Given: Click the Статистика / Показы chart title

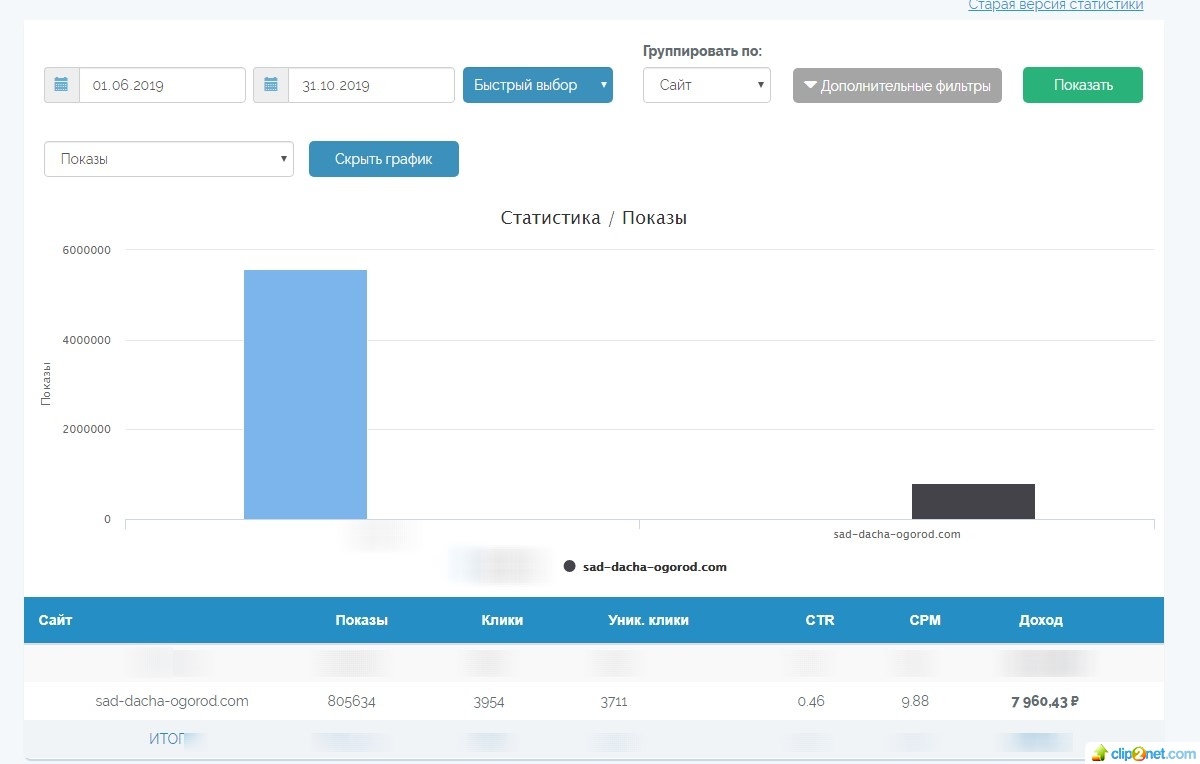Looking at the screenshot, I should [593, 218].
